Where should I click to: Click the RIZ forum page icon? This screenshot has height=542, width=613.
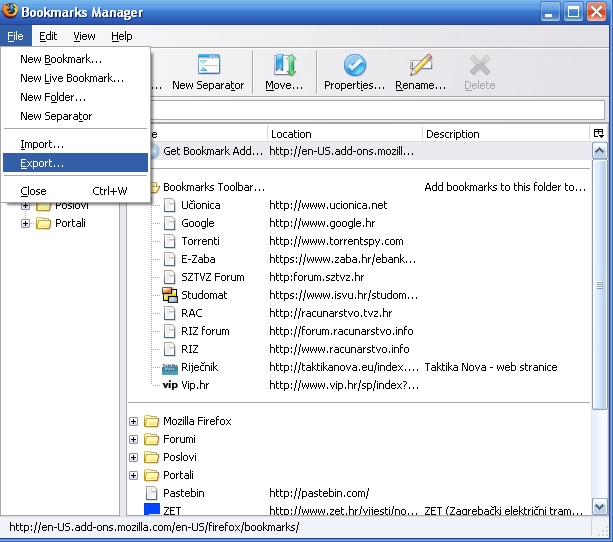169,331
